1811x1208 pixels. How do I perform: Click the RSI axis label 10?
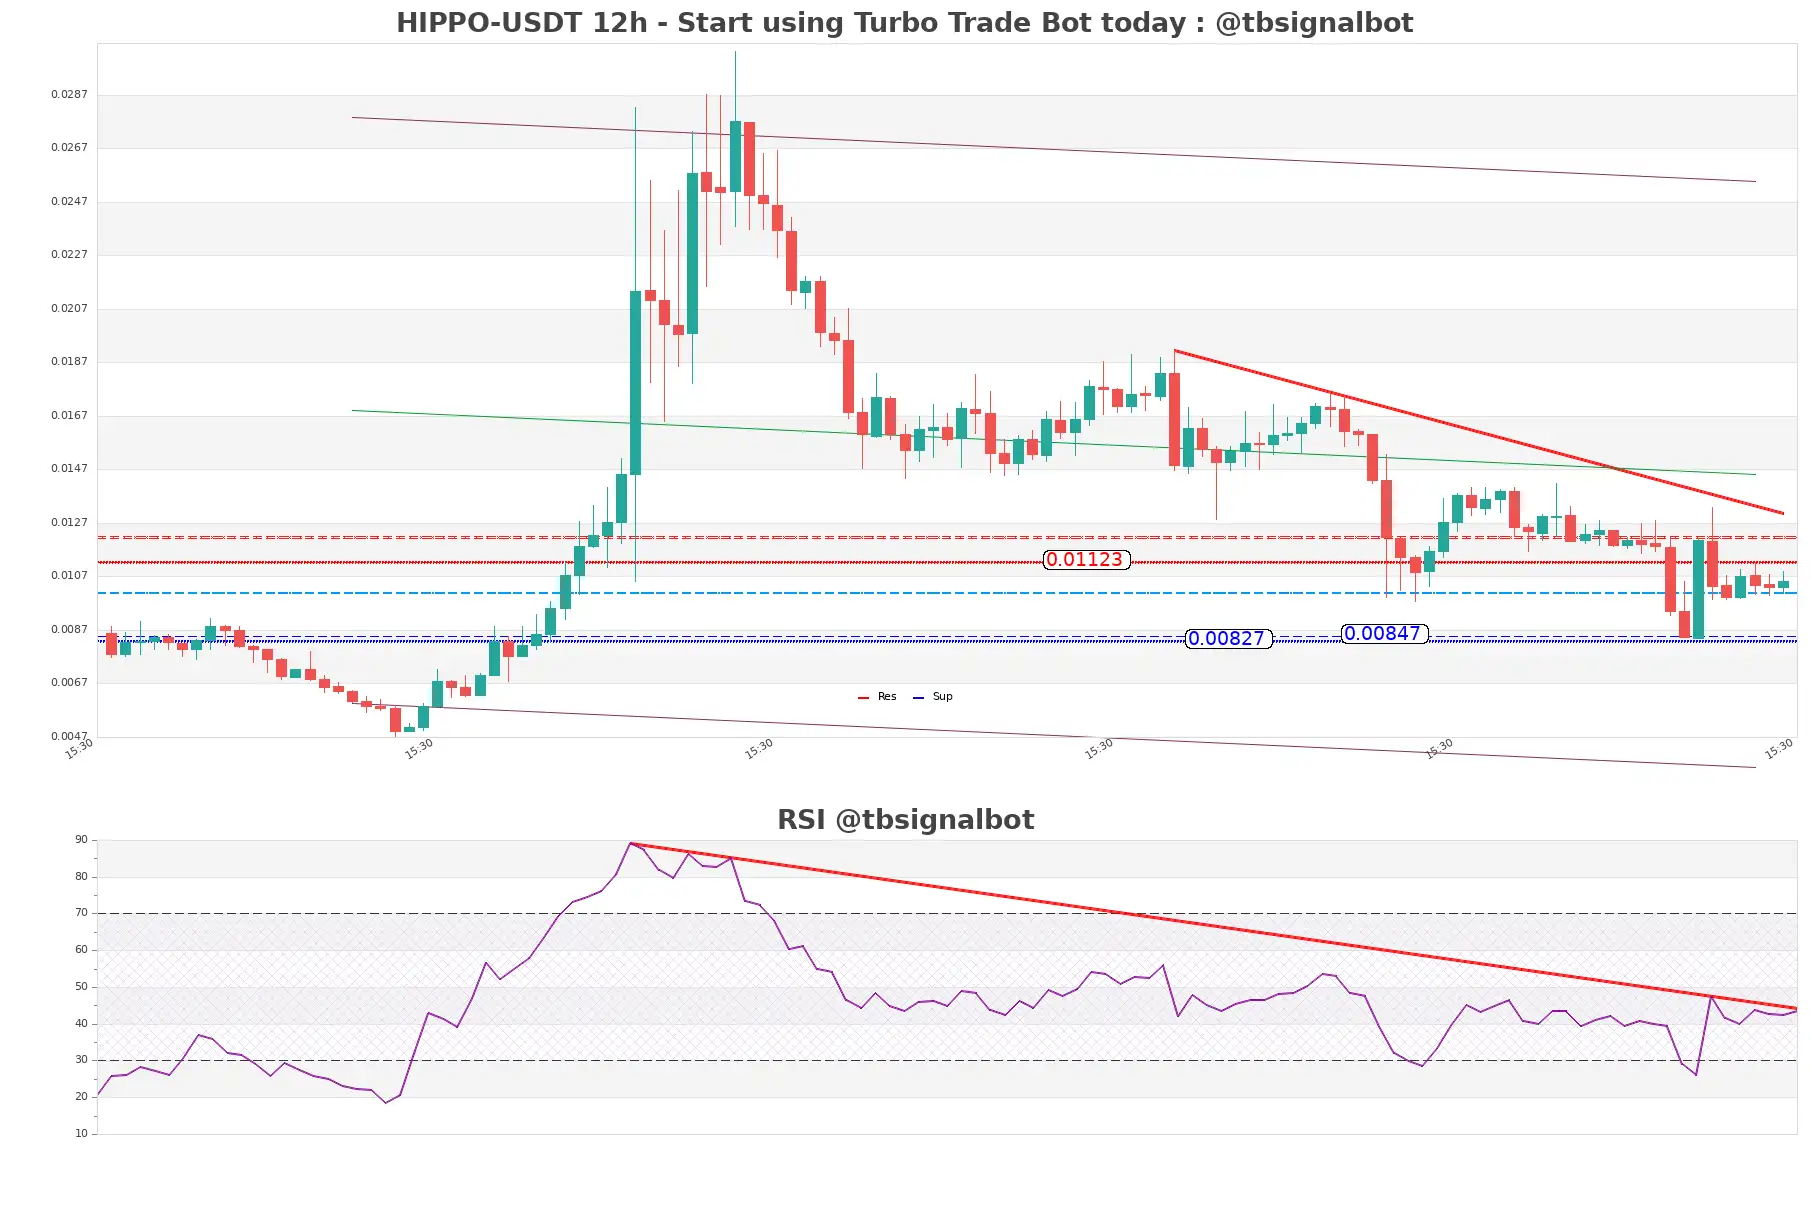81,1134
